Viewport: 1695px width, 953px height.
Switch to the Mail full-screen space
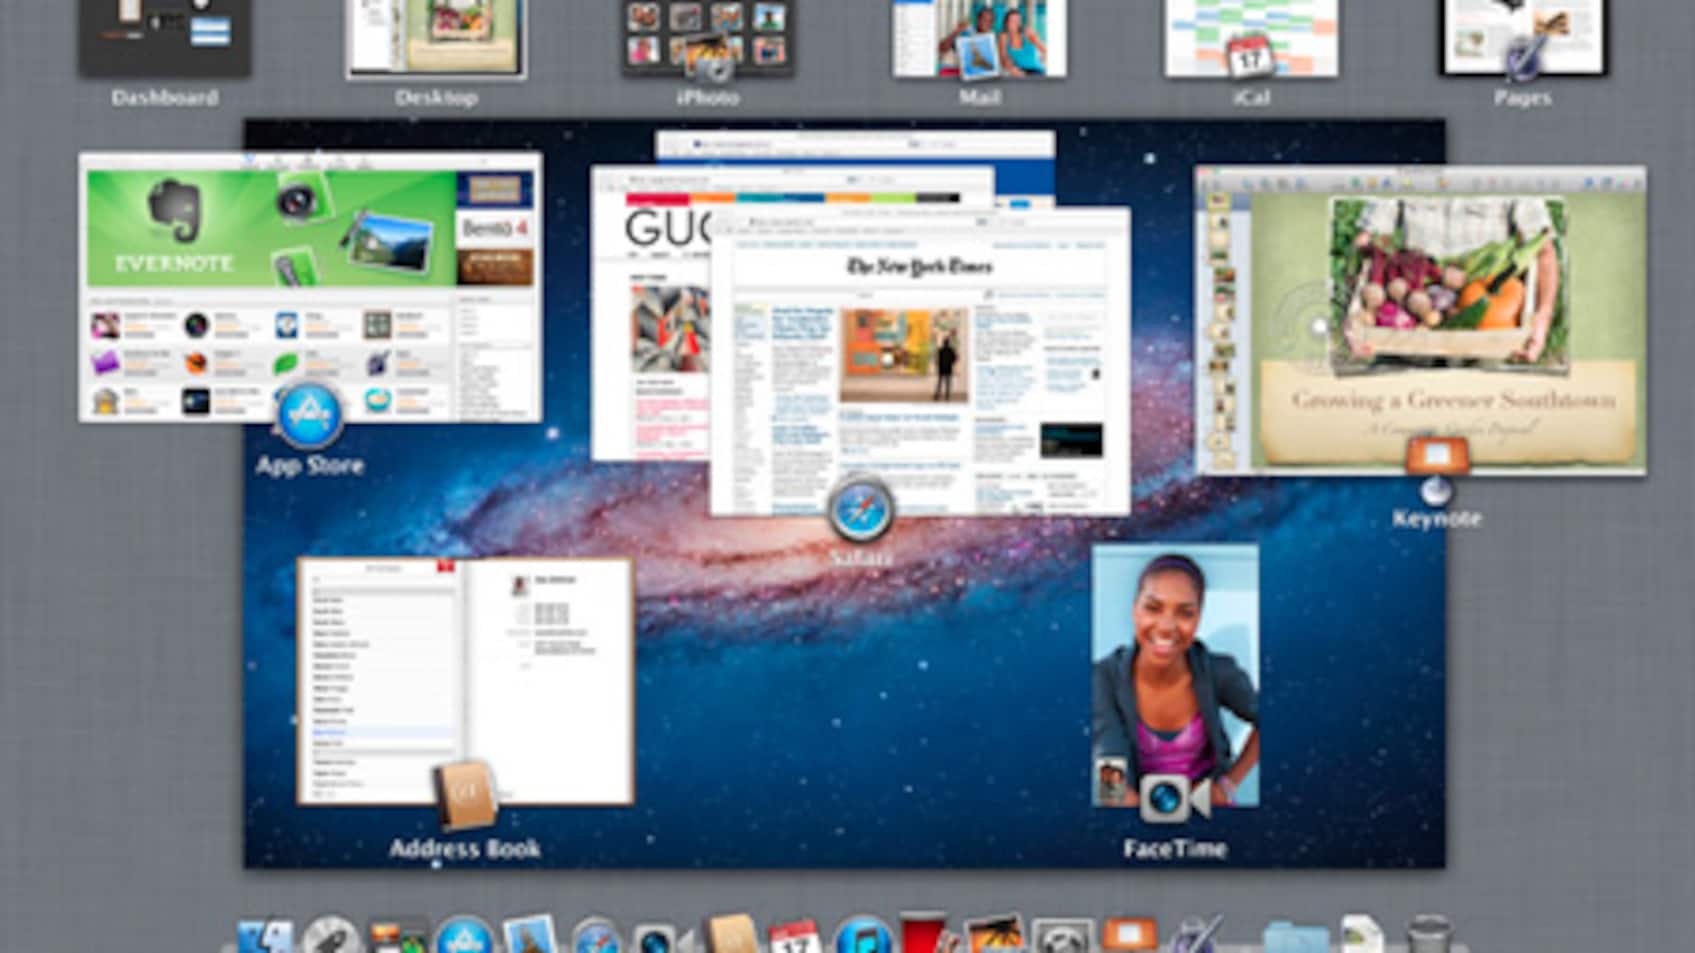(979, 37)
